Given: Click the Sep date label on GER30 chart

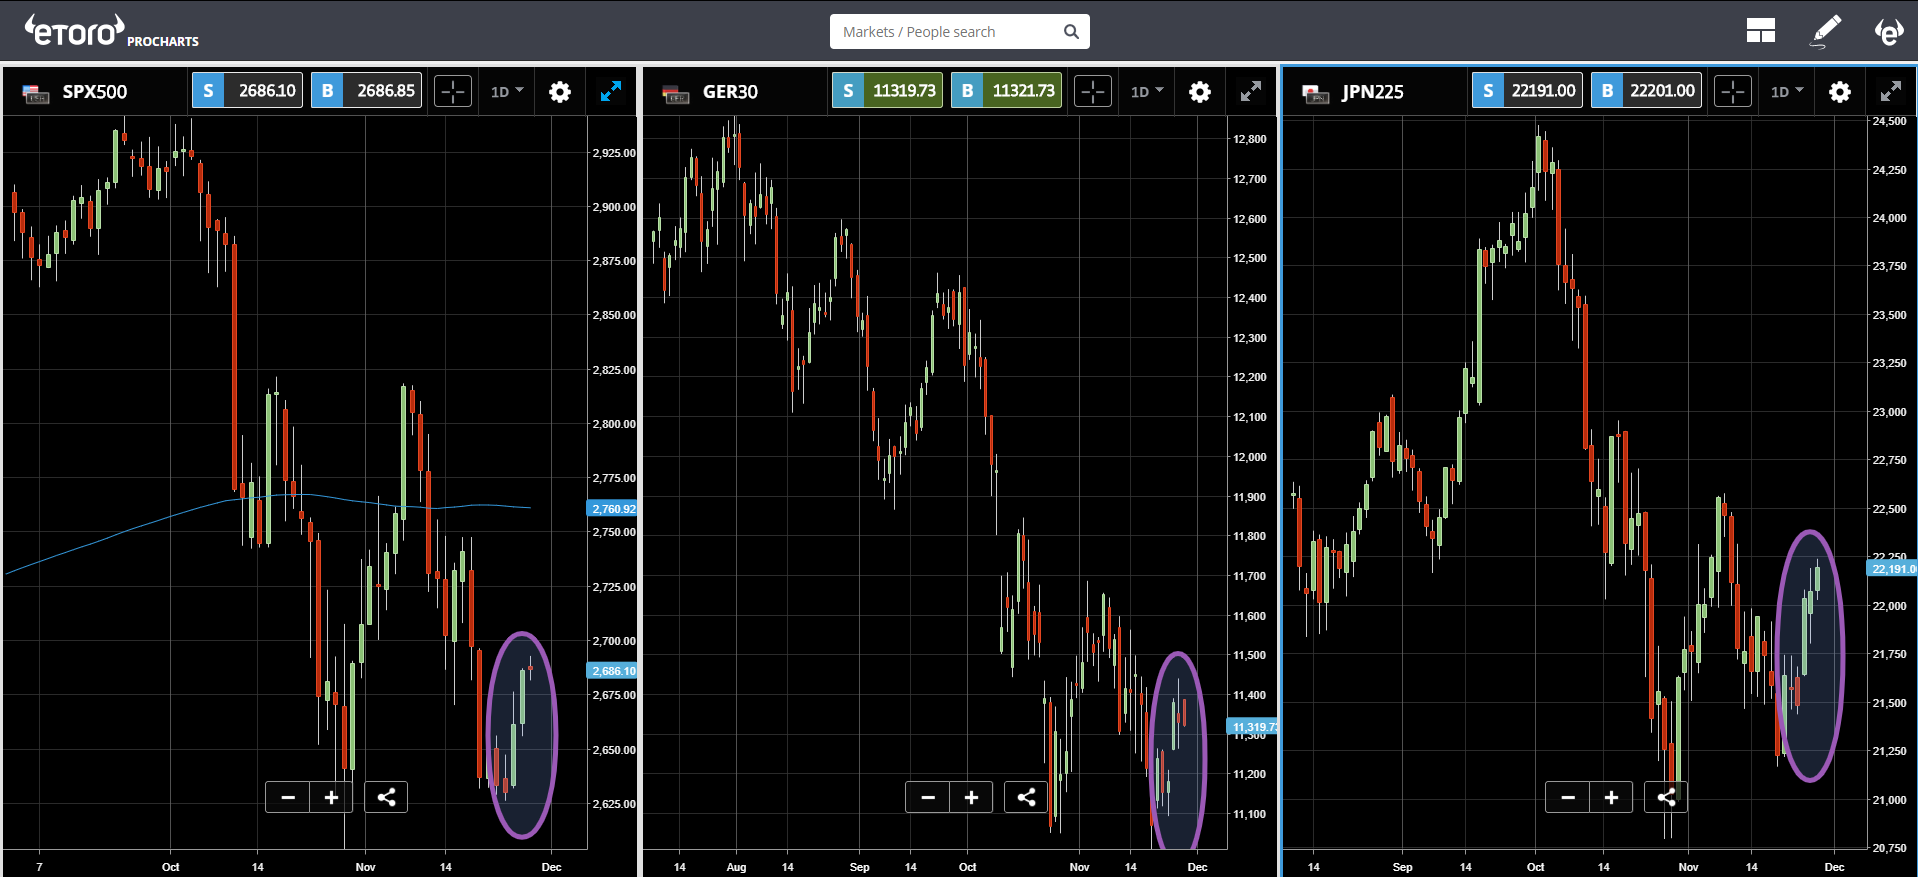Looking at the screenshot, I should [x=859, y=867].
